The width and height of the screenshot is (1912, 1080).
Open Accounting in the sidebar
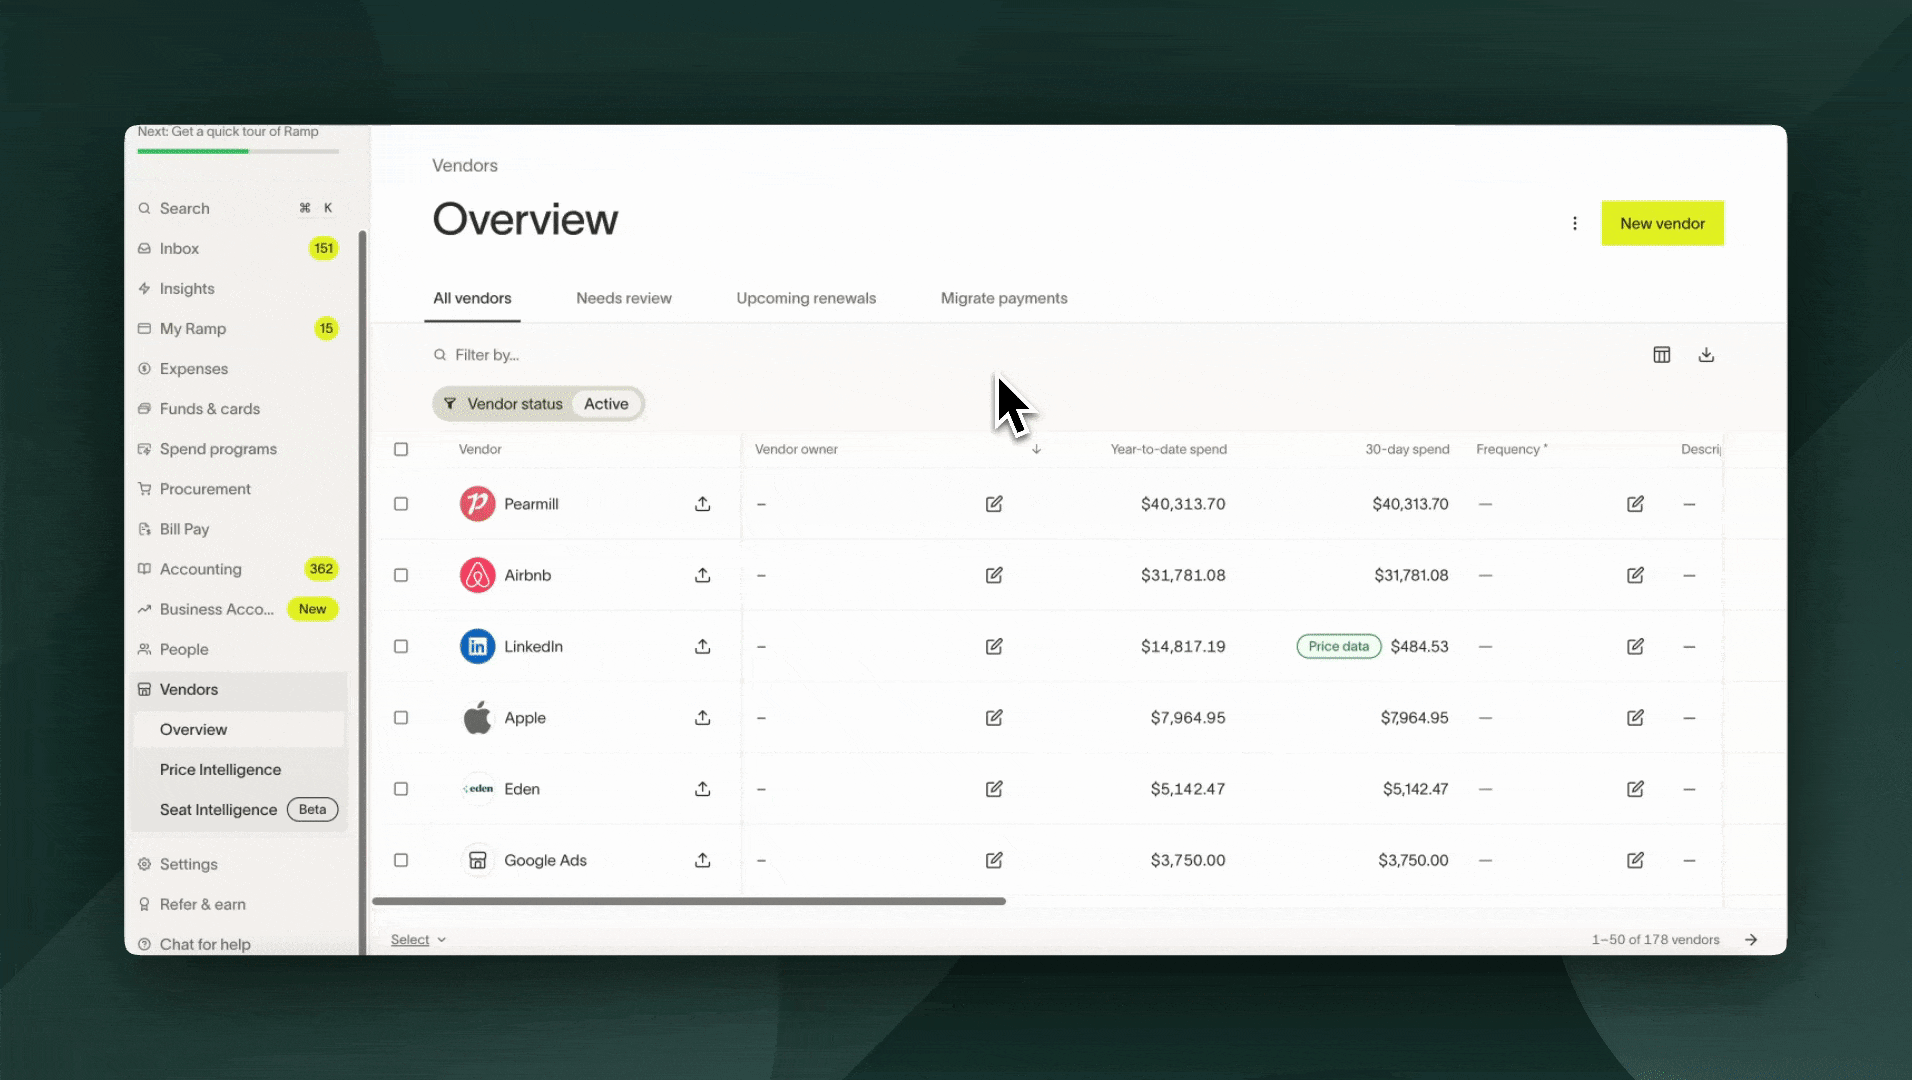coord(238,569)
